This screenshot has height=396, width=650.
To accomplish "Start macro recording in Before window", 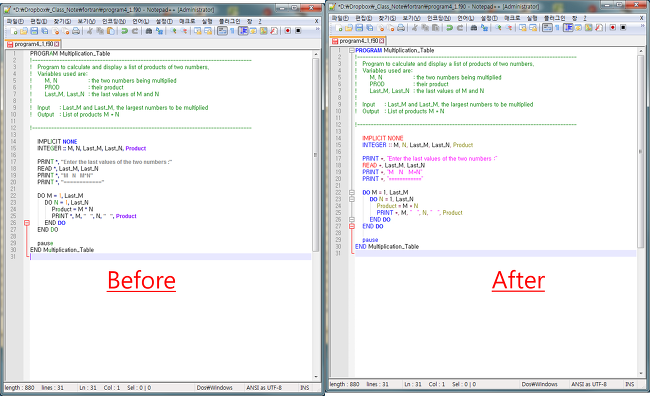I will pyautogui.click(x=287, y=31).
